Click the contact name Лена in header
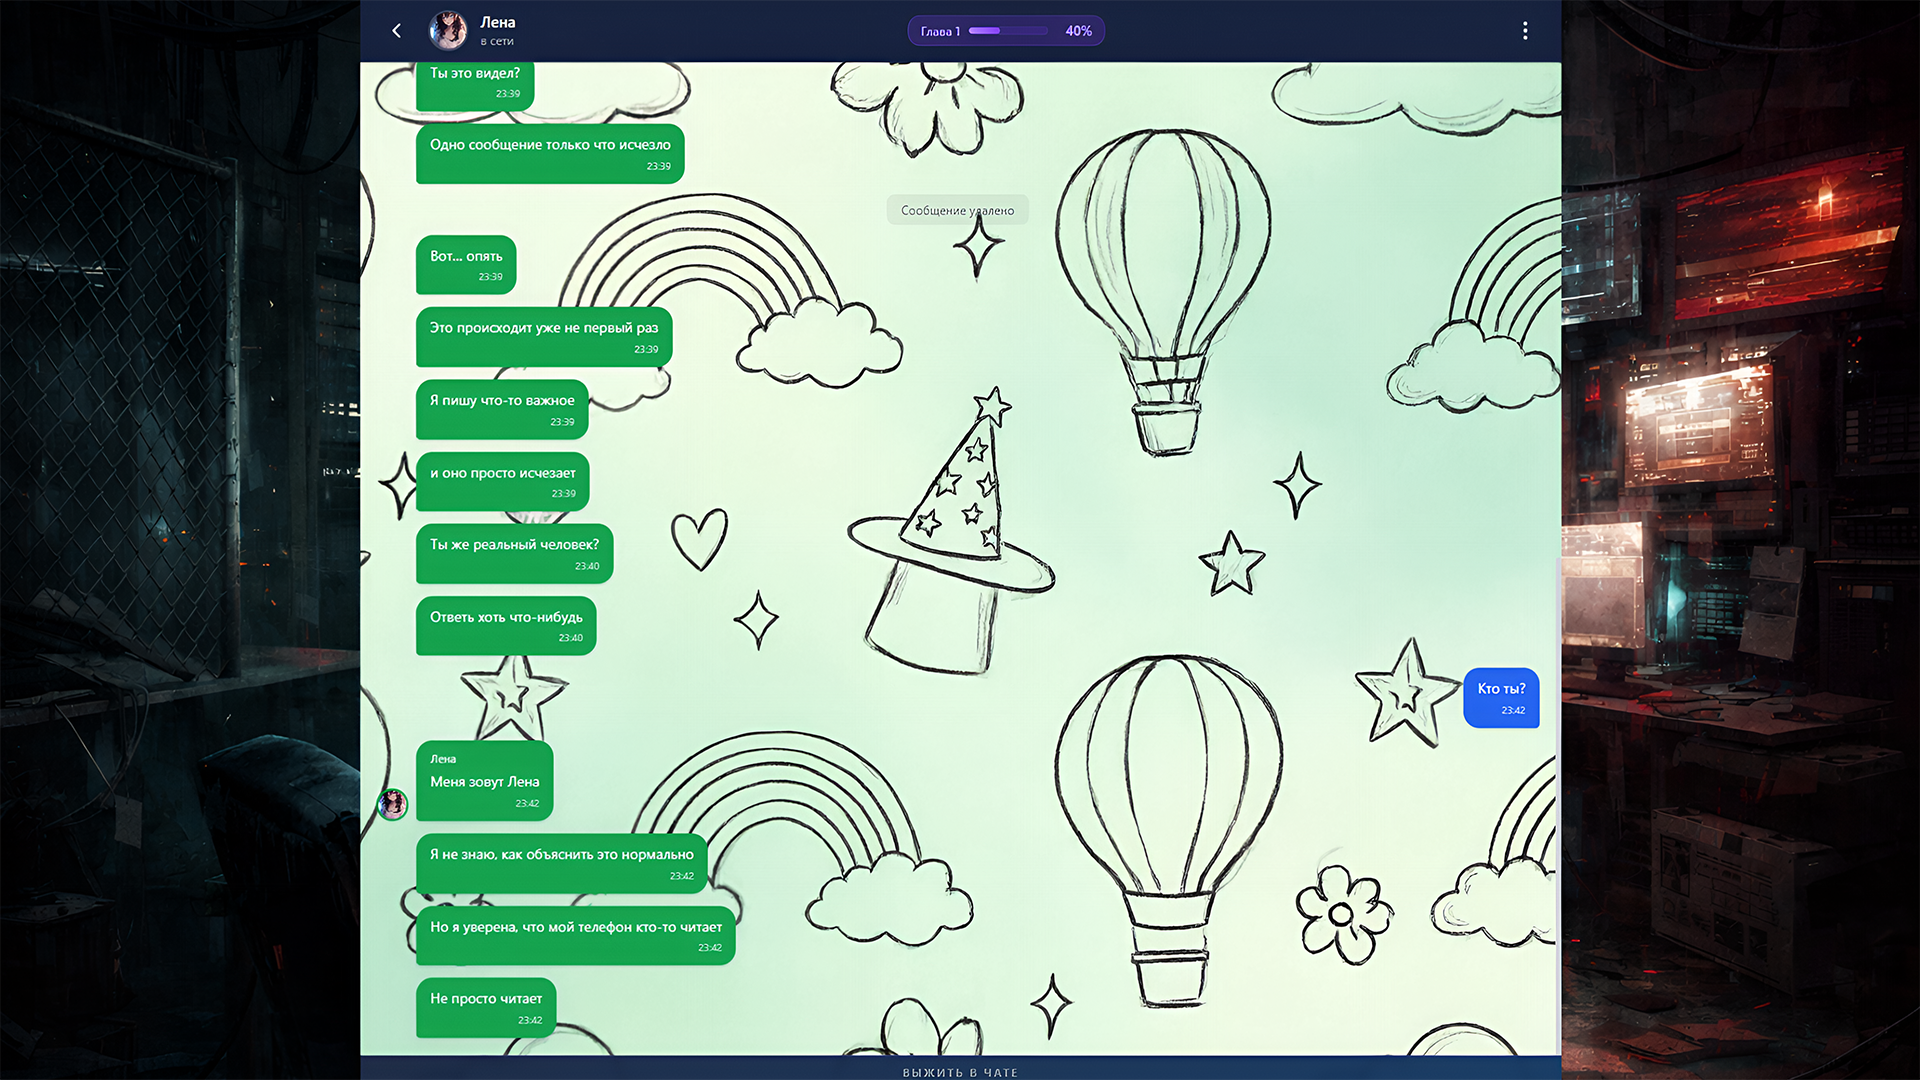The height and width of the screenshot is (1080, 1920). 498,22
